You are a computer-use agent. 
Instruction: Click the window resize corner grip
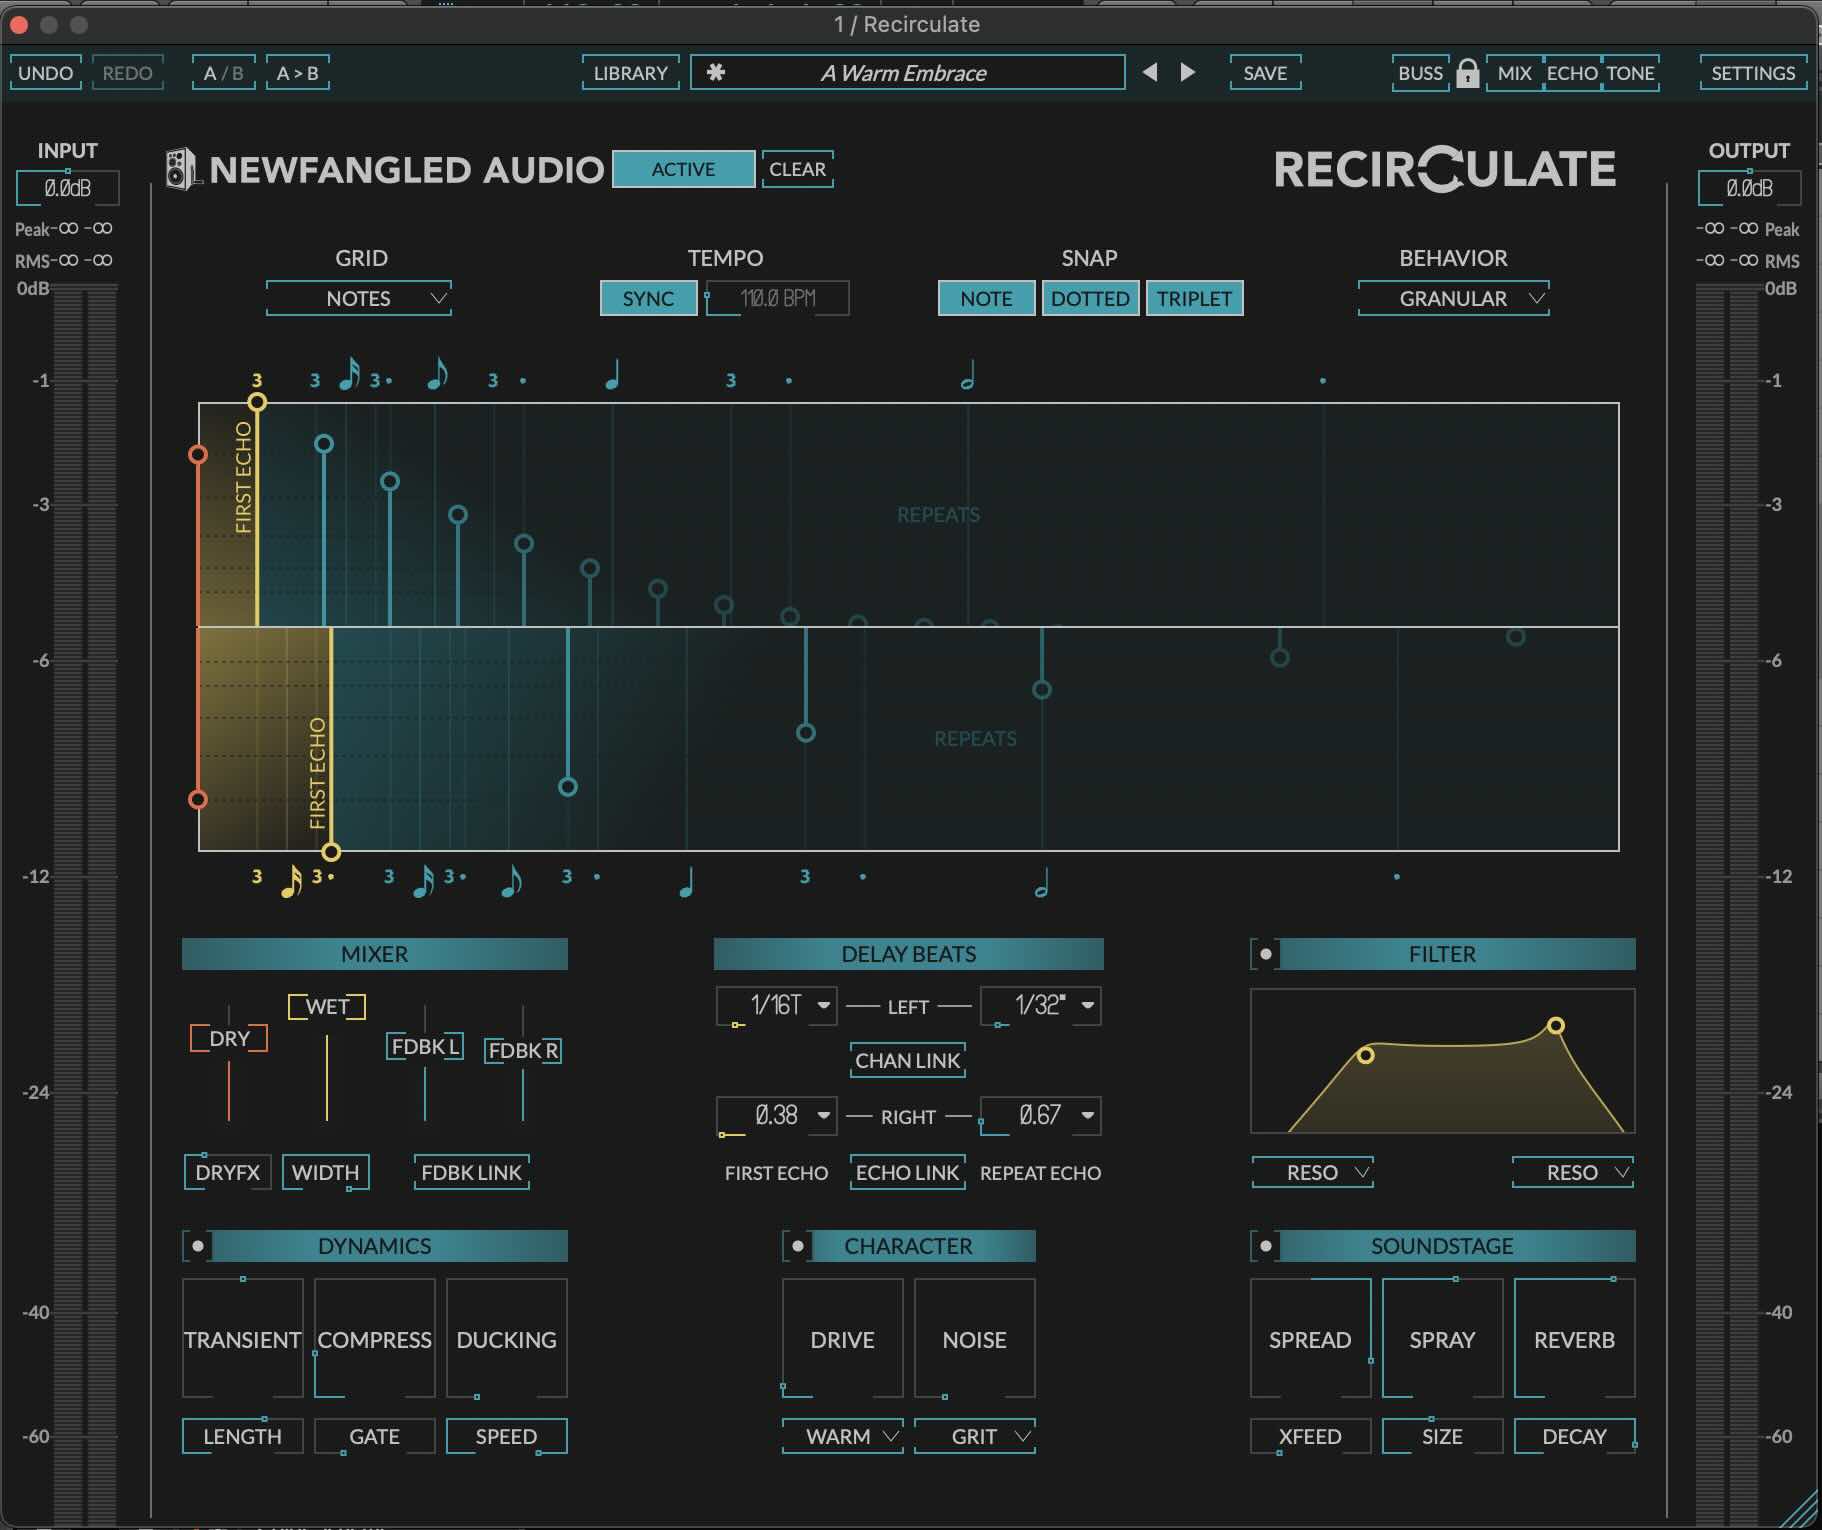[x=1800, y=1510]
